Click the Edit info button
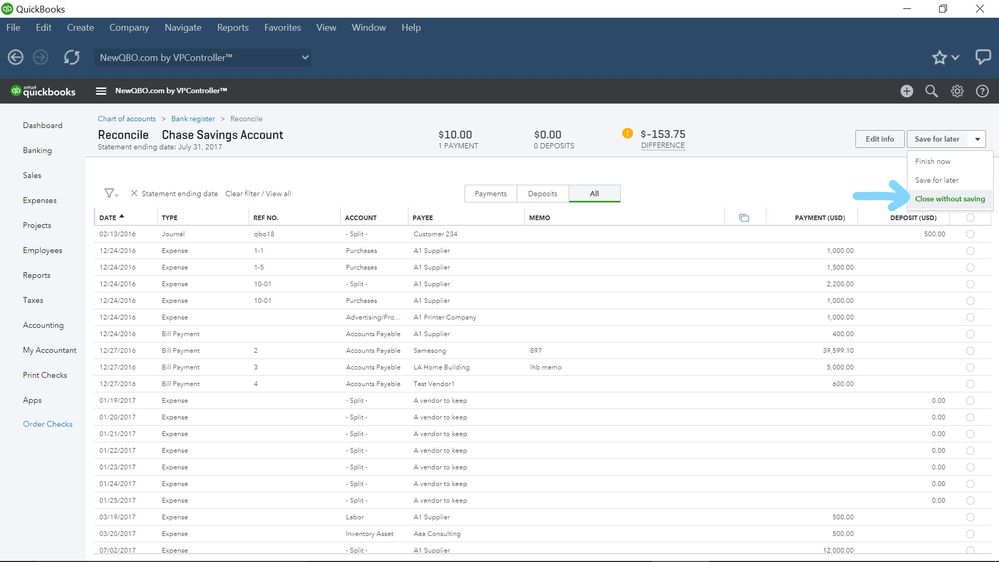This screenshot has width=999, height=562. click(x=879, y=139)
